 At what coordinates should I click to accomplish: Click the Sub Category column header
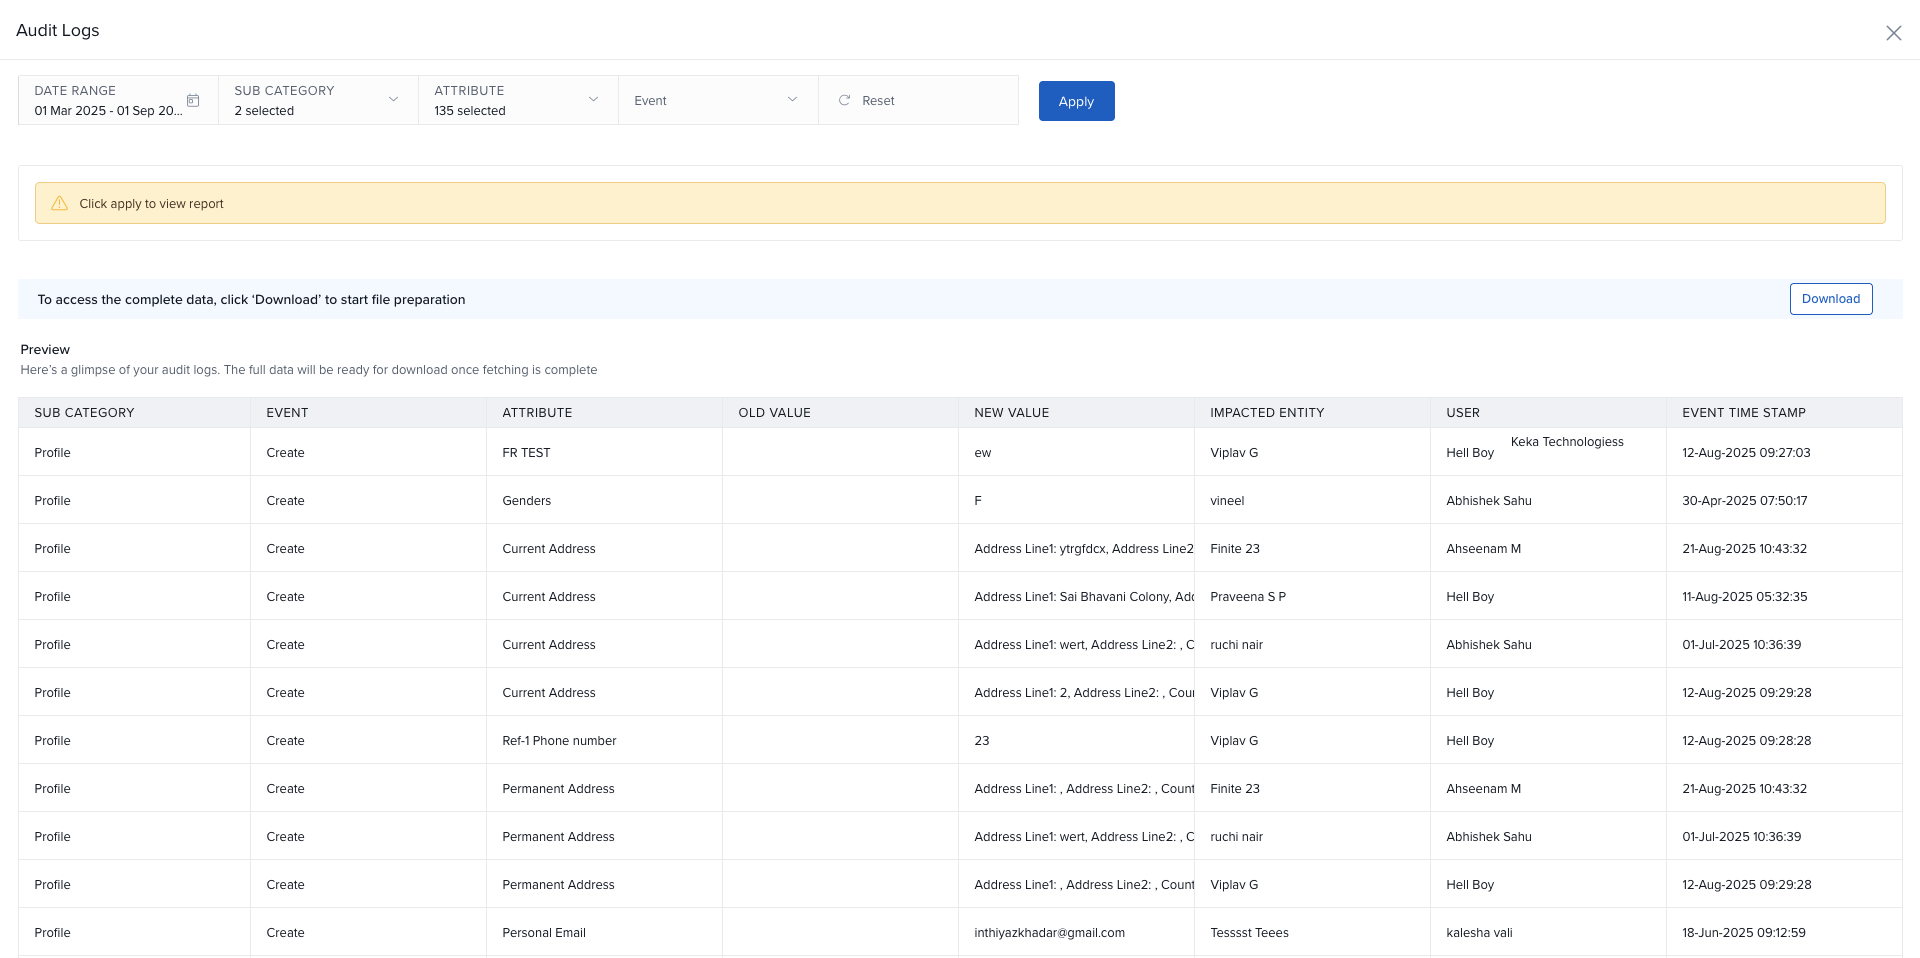[84, 413]
